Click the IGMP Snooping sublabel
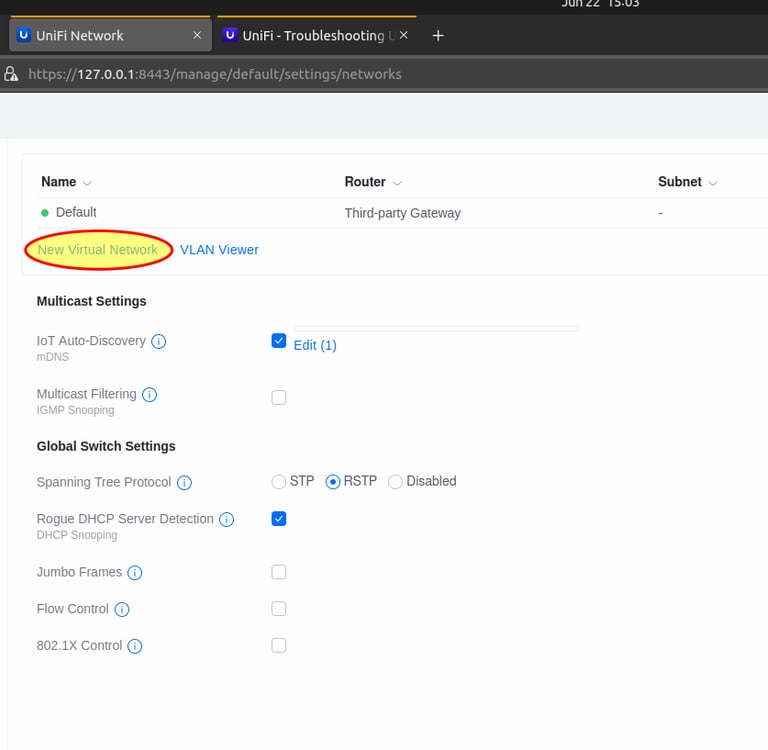This screenshot has height=750, width=768. pos(75,411)
